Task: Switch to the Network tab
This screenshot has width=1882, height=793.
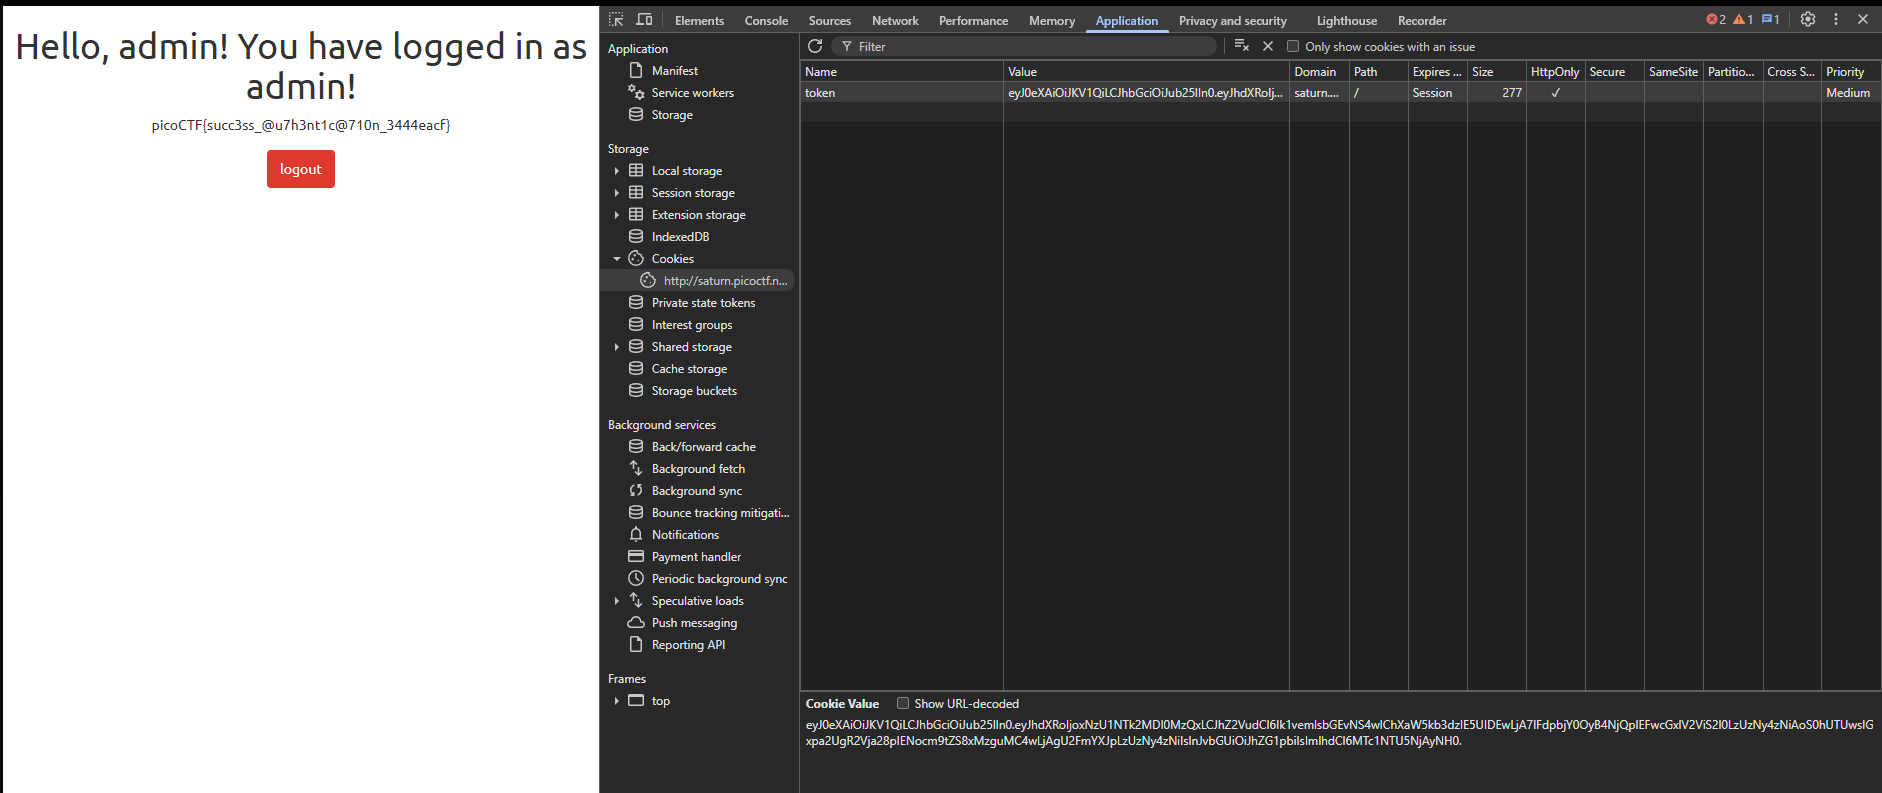Action: click(894, 20)
